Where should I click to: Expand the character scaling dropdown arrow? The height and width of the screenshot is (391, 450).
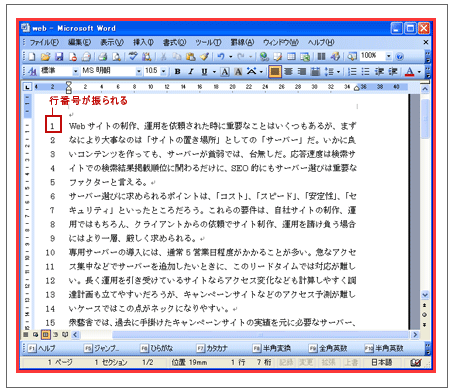point(261,71)
